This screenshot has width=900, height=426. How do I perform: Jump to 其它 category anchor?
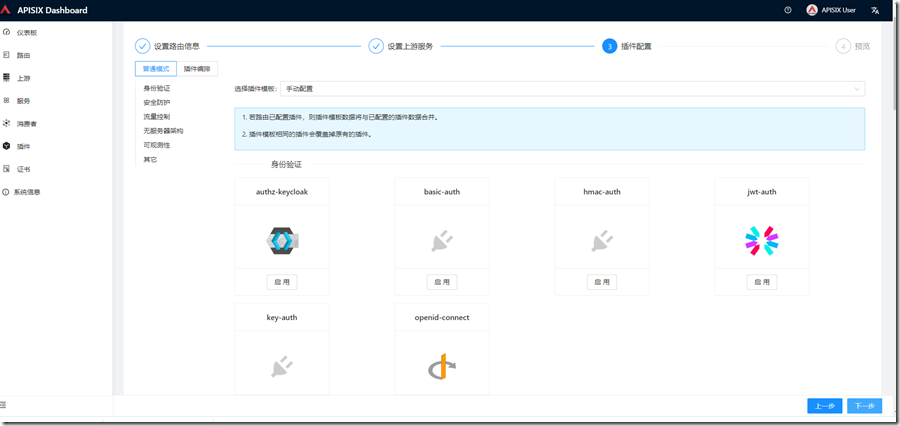coord(150,160)
